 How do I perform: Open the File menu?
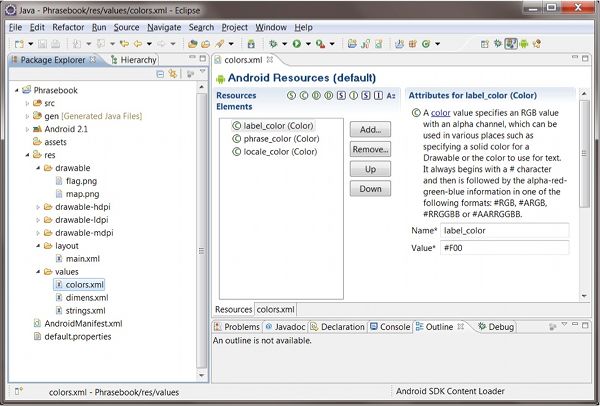pyautogui.click(x=15, y=28)
